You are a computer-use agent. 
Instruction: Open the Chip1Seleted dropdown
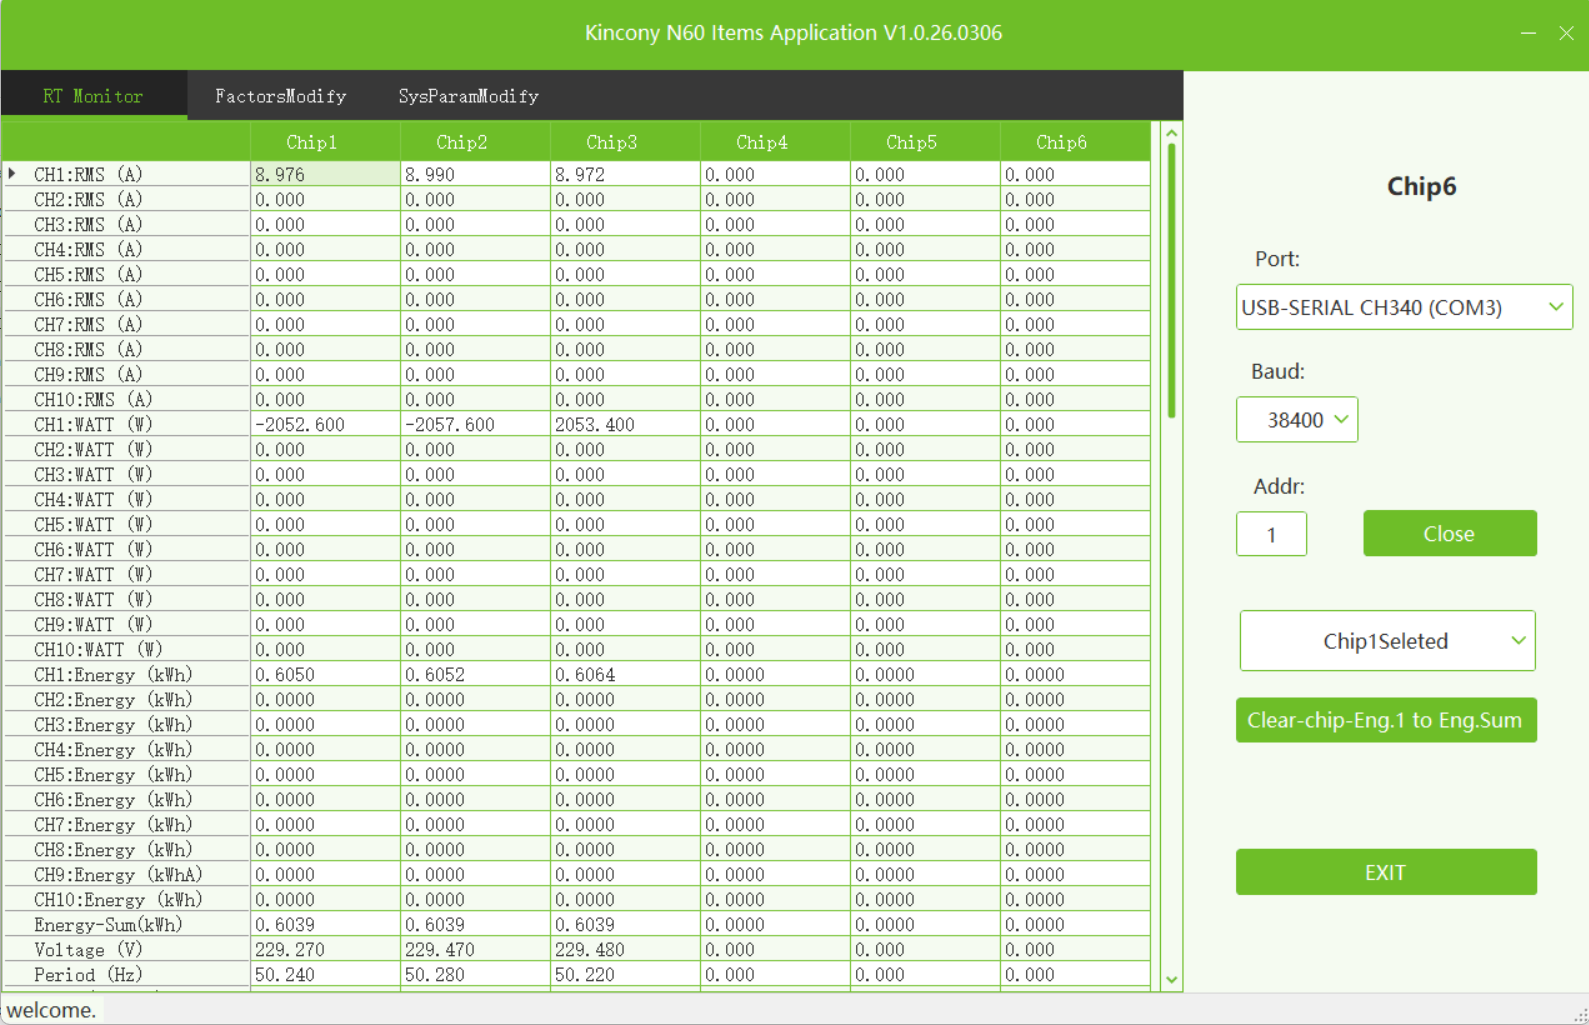tap(1387, 641)
